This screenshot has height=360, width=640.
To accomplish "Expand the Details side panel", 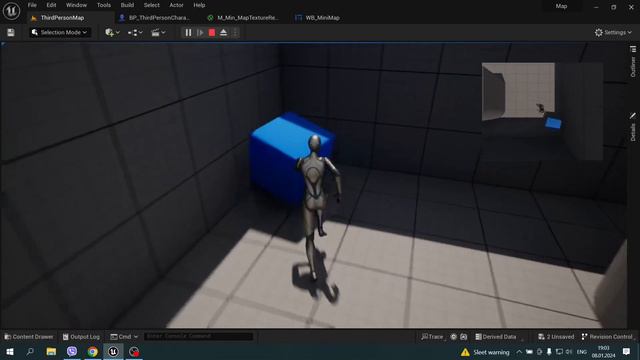I will [633, 127].
